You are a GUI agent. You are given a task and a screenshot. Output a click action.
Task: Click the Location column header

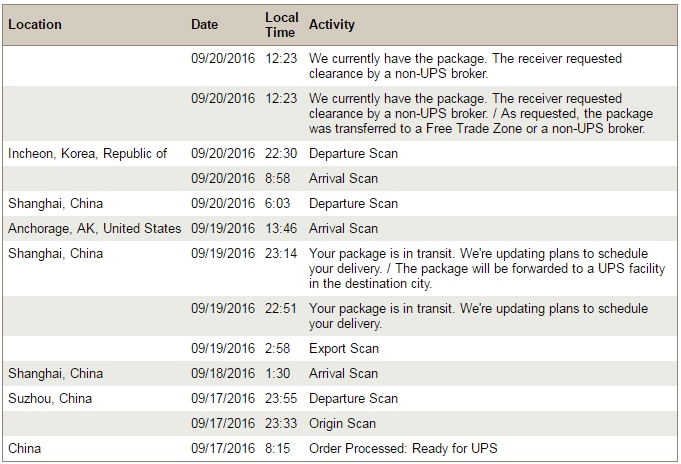tap(35, 25)
